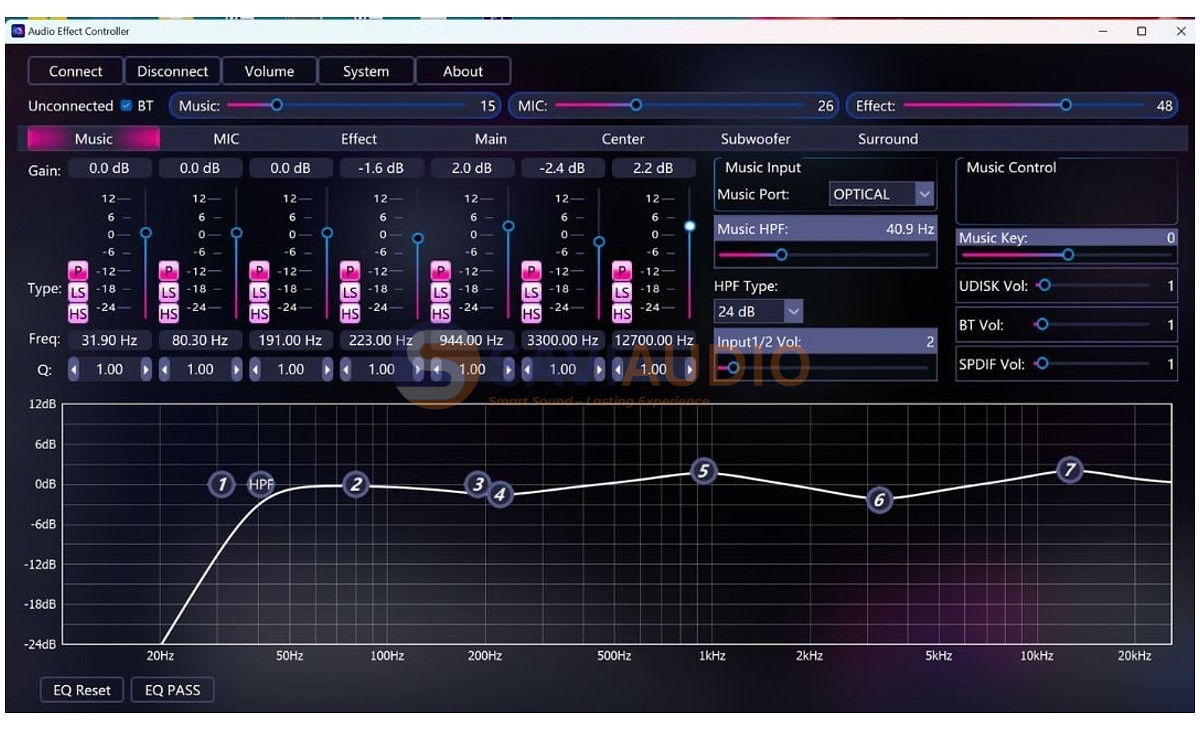Set 3300.00 Hz band type to HS
This screenshot has width=1200, height=730.
pyautogui.click(x=531, y=314)
